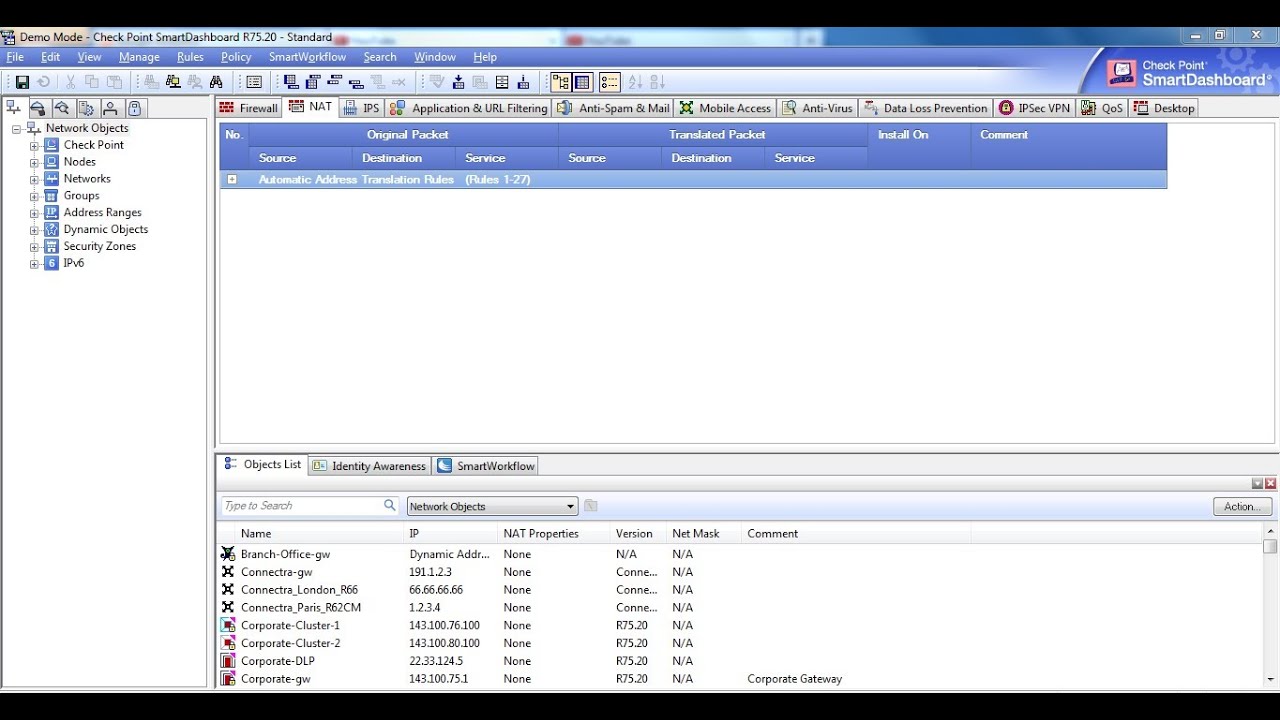1280x720 pixels.
Task: Click the IPSec VPN tab icon
Action: [1006, 108]
